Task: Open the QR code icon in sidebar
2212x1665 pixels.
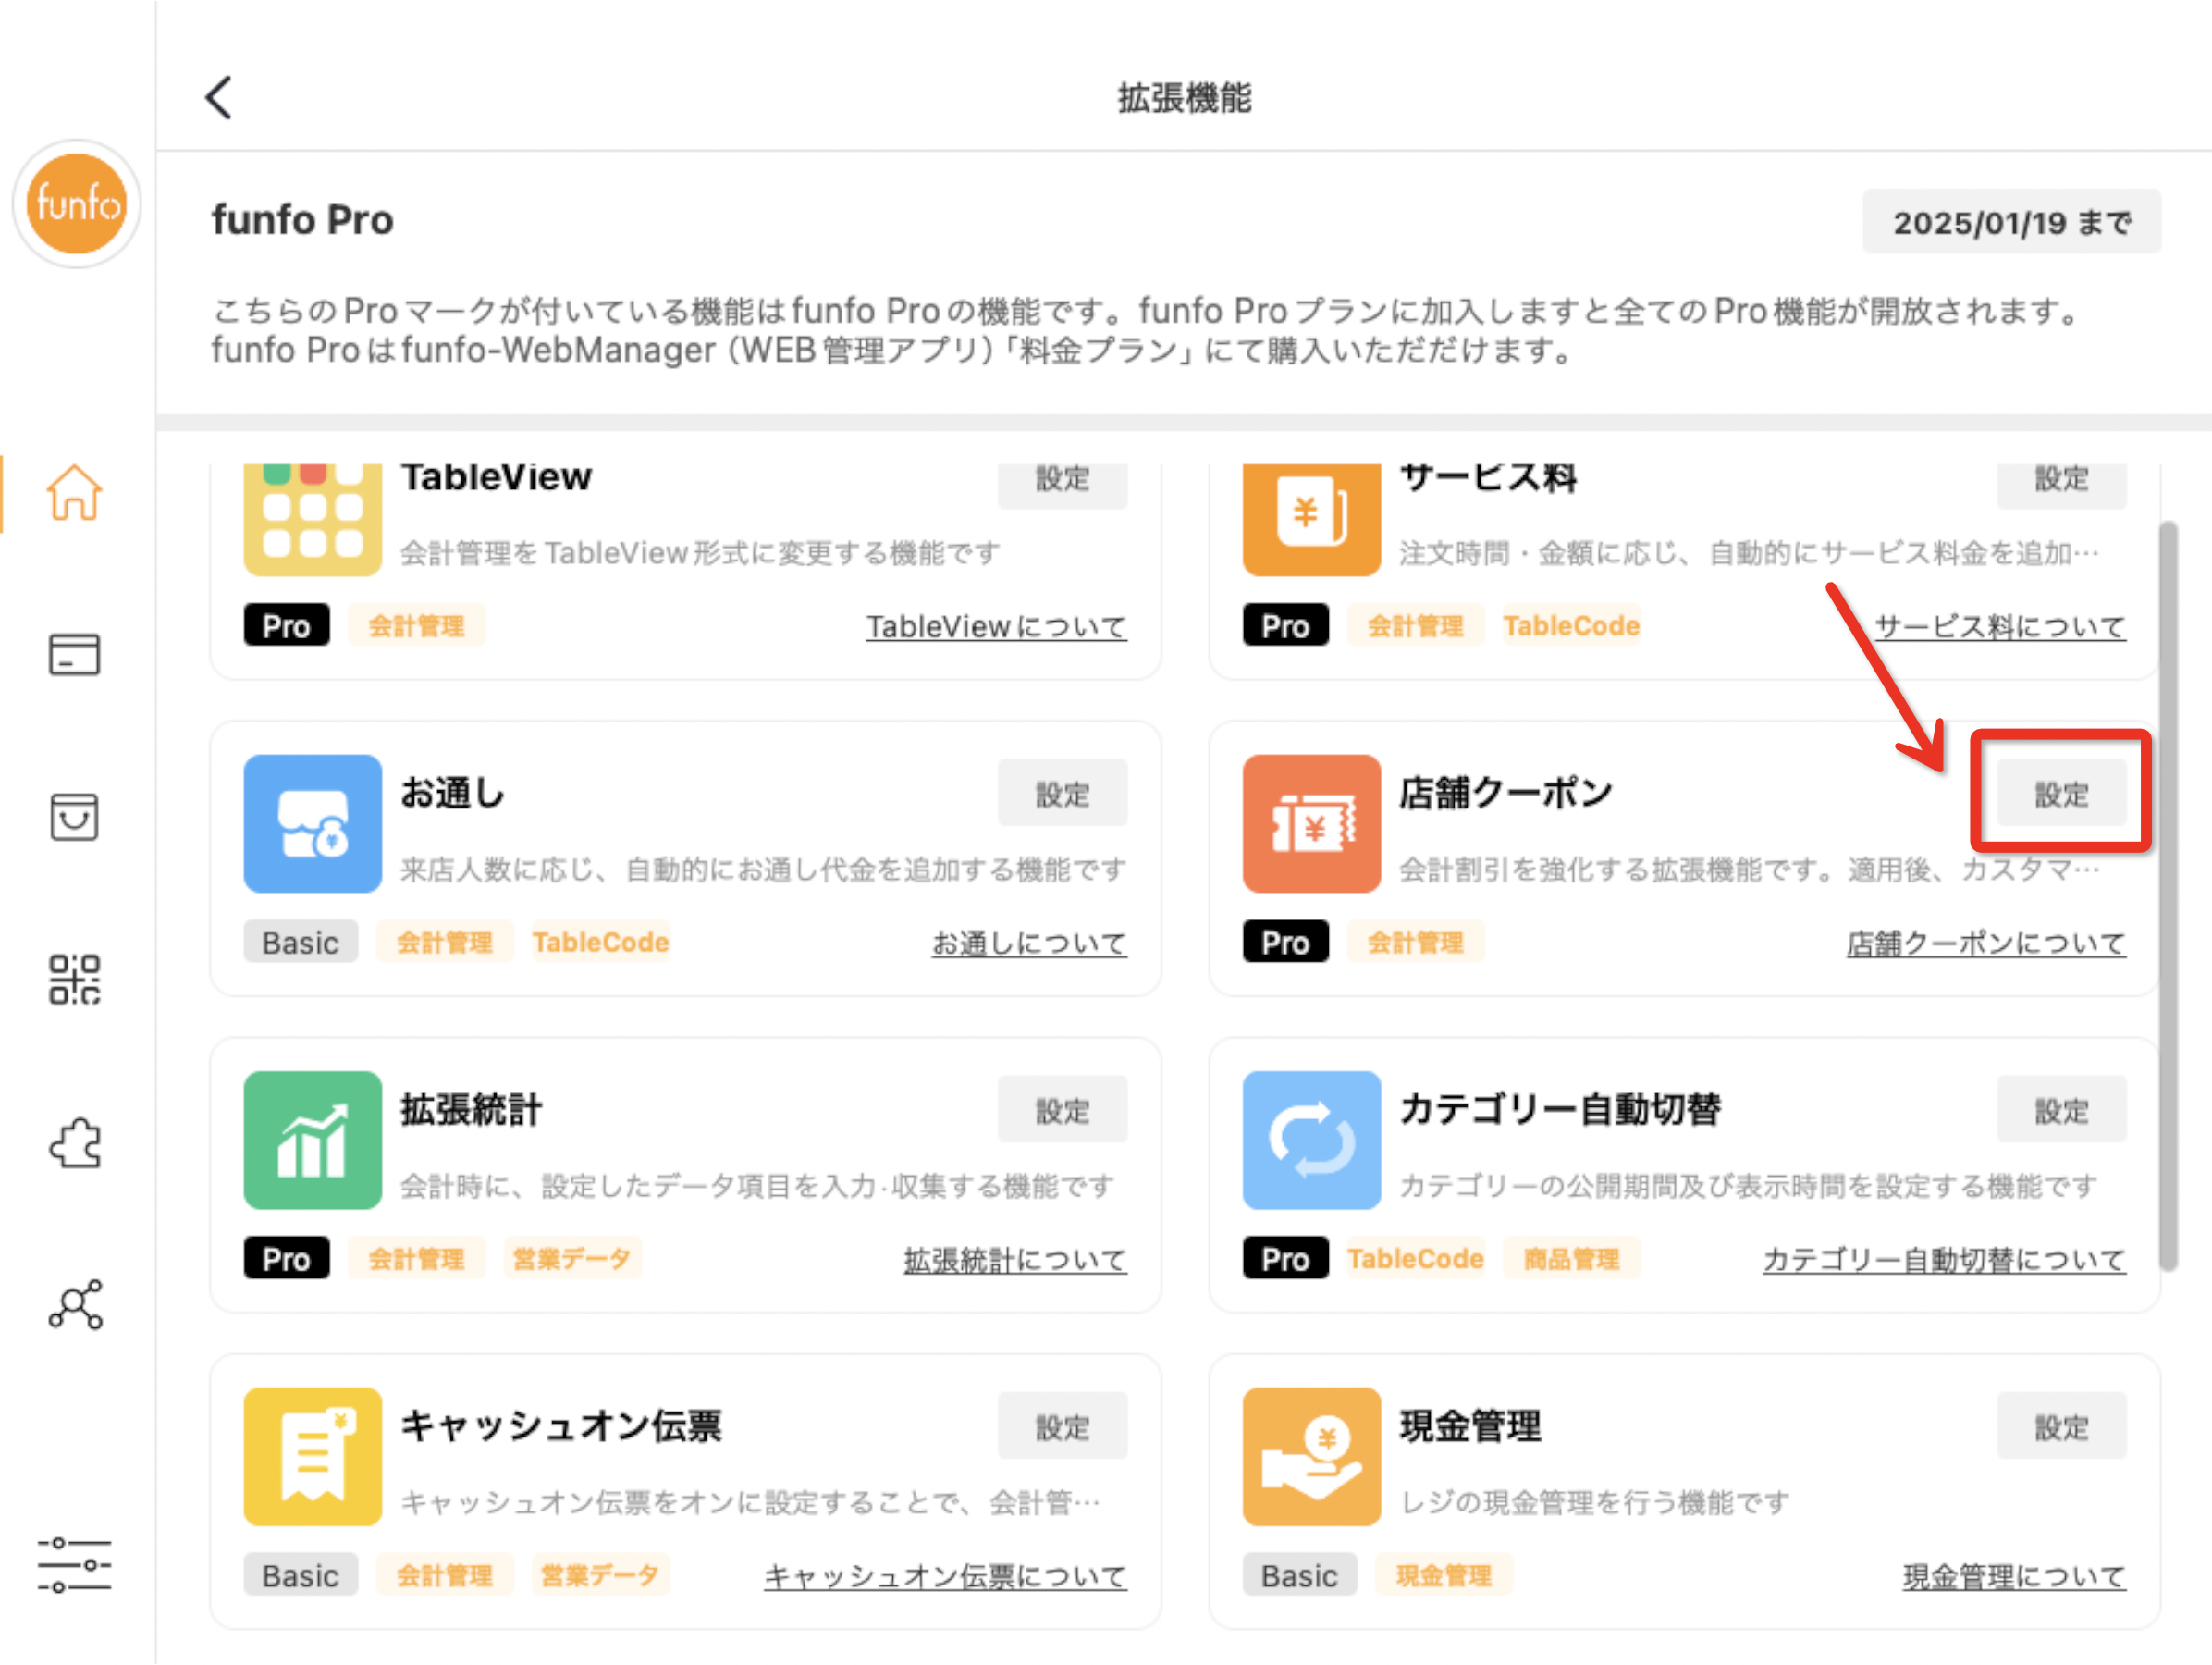Action: coord(75,979)
